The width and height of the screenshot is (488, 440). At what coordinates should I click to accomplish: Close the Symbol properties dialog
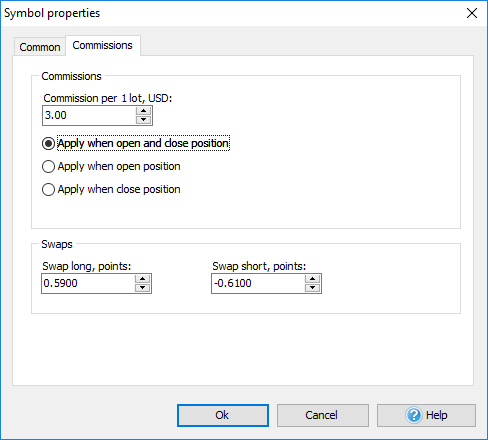pos(472,13)
